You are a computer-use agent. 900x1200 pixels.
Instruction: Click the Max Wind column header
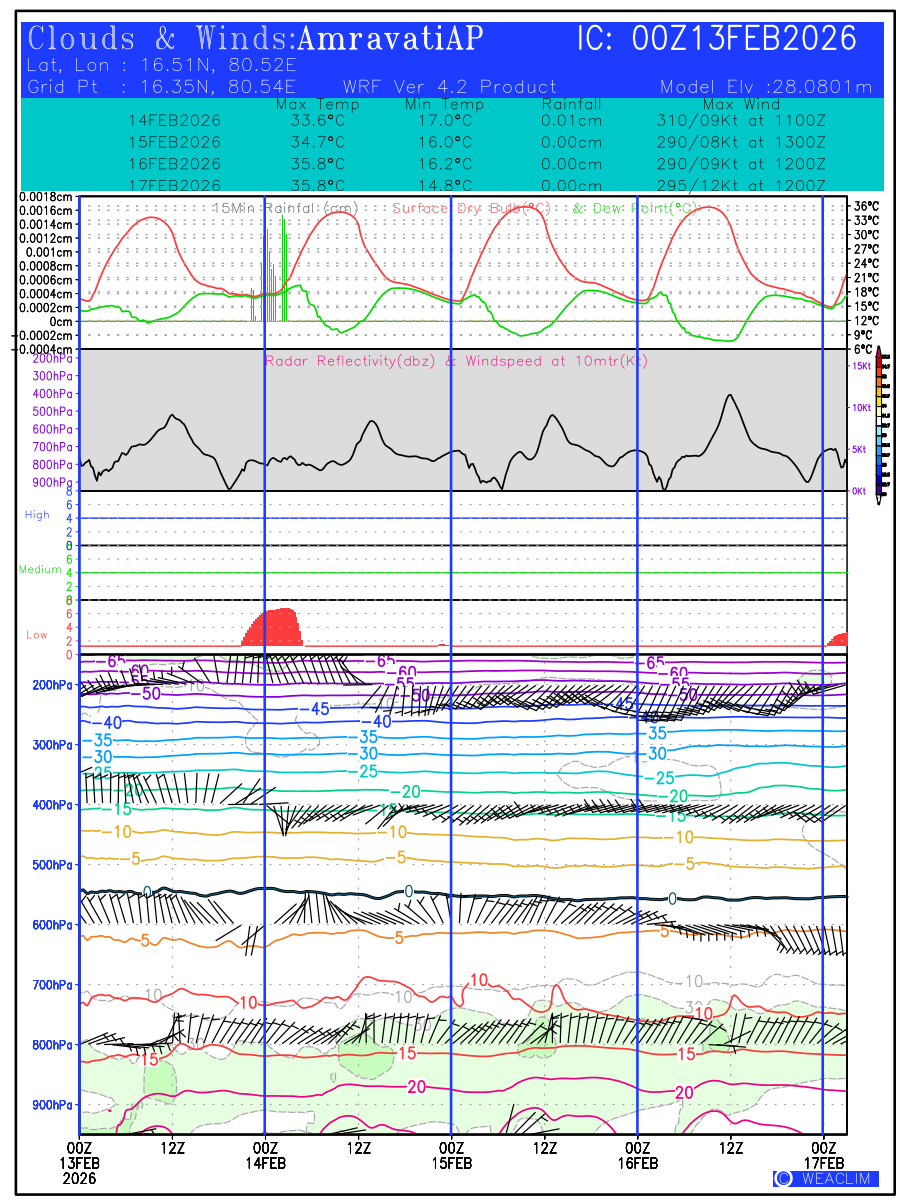pyautogui.click(x=741, y=104)
